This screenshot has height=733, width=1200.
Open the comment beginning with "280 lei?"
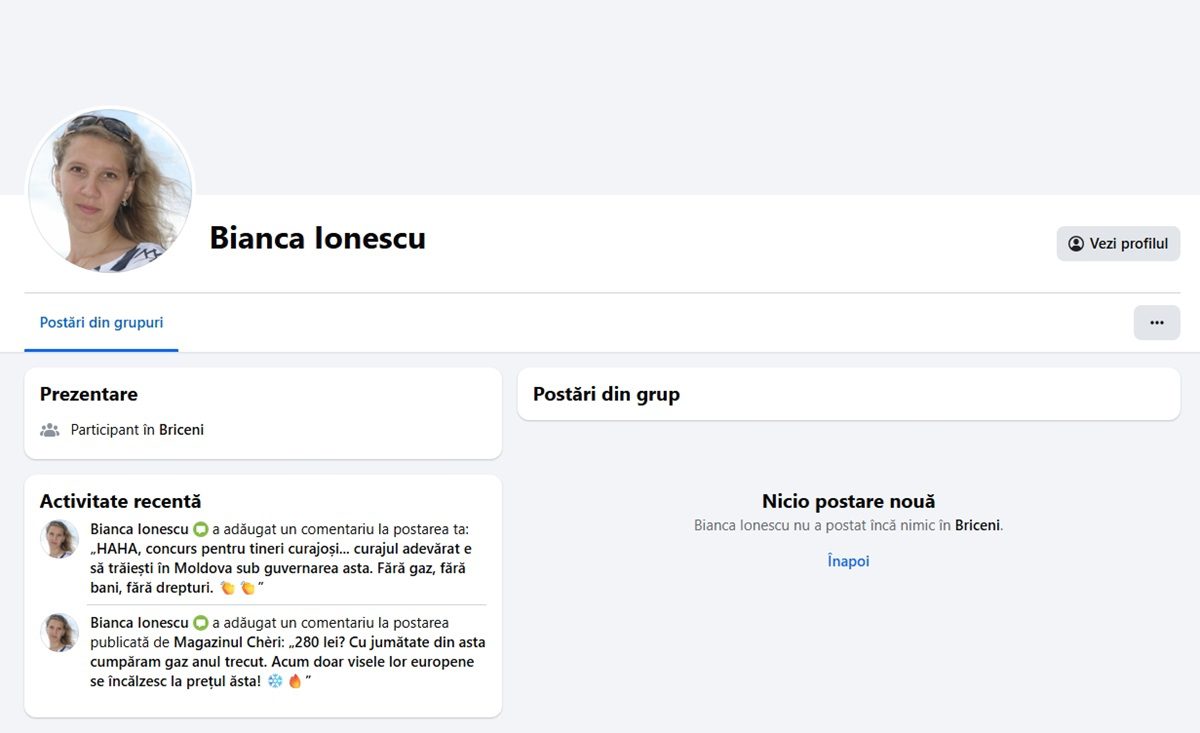pos(290,662)
